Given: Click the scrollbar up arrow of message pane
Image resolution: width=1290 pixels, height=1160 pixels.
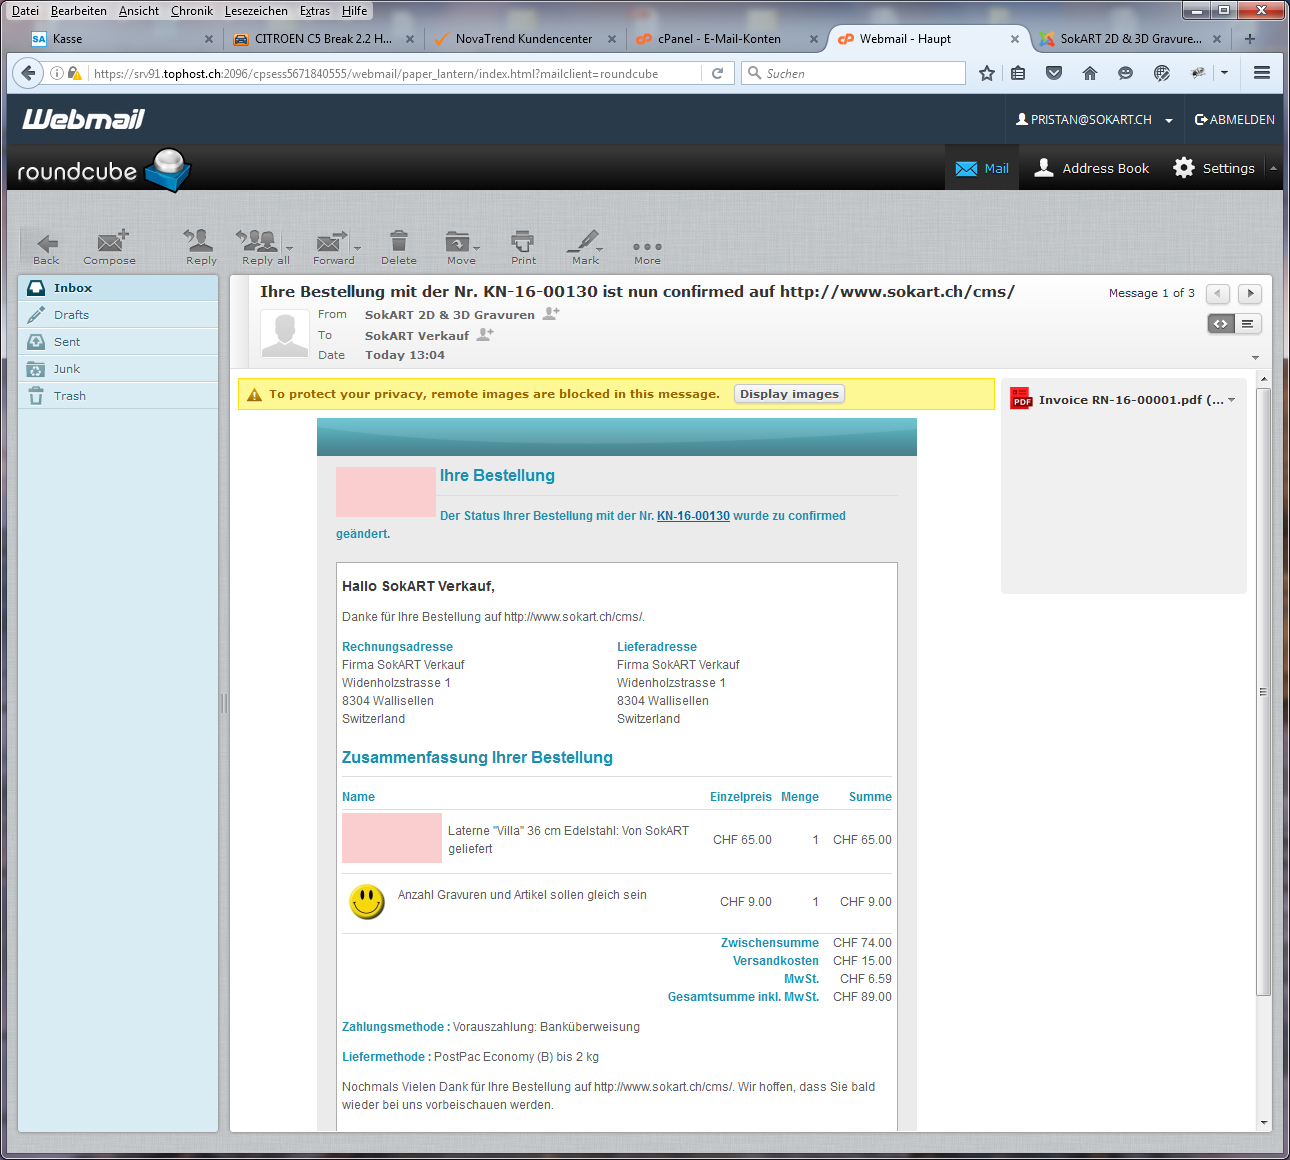Looking at the screenshot, I should [1264, 380].
